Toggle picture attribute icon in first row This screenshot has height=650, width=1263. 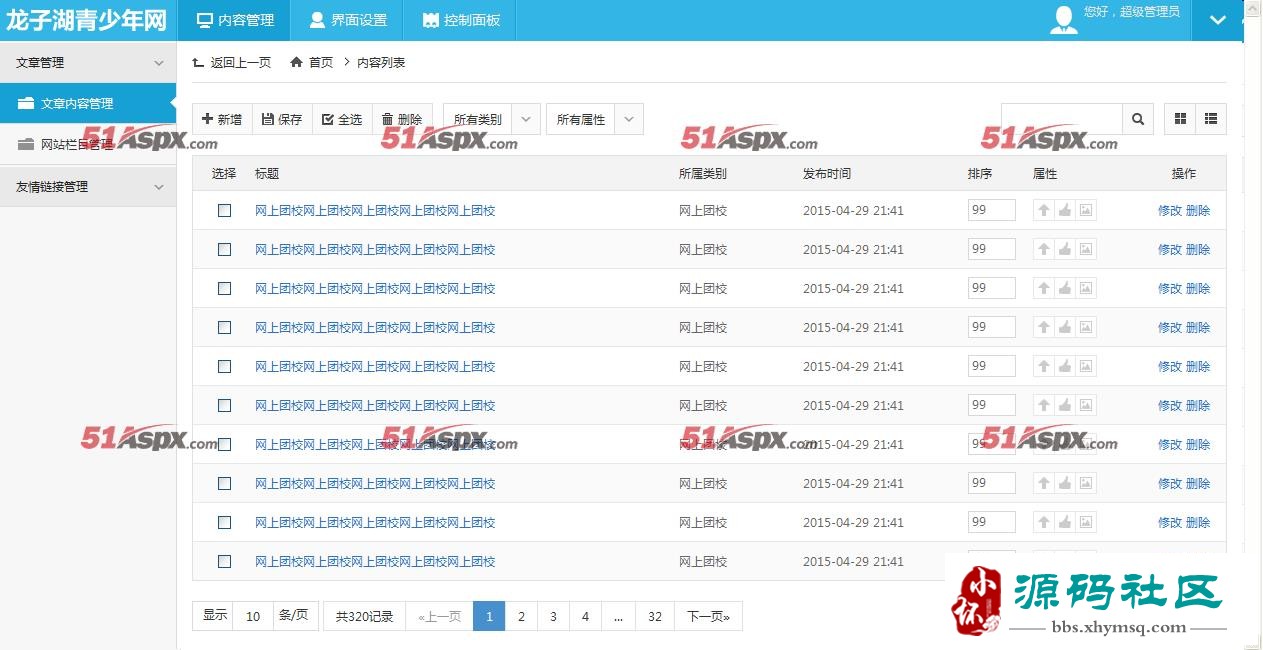point(1086,210)
